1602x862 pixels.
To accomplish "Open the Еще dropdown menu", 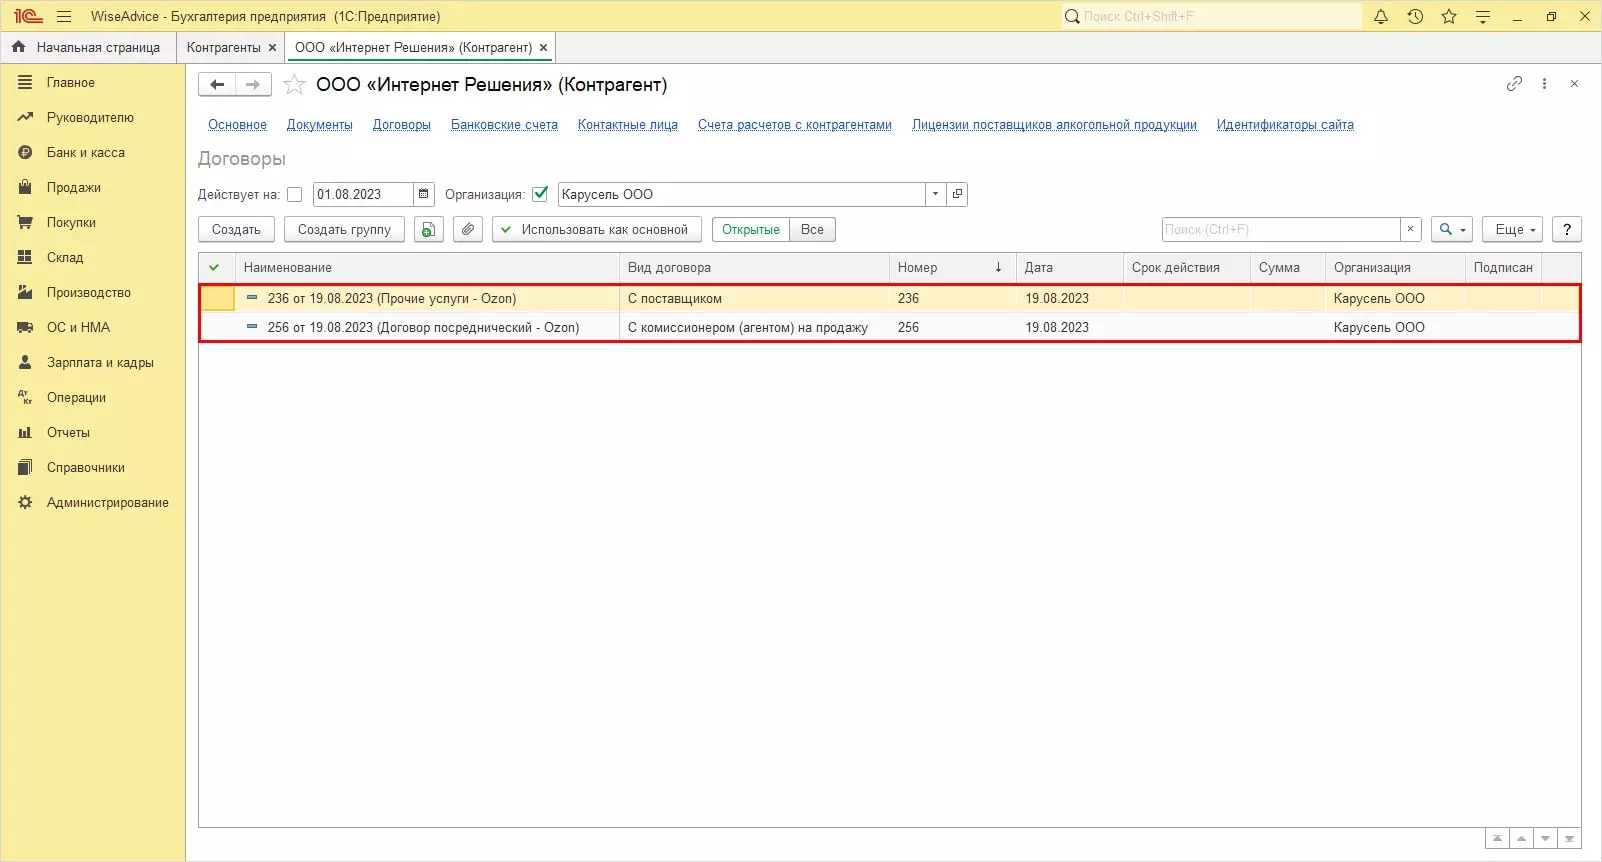I will (x=1513, y=229).
